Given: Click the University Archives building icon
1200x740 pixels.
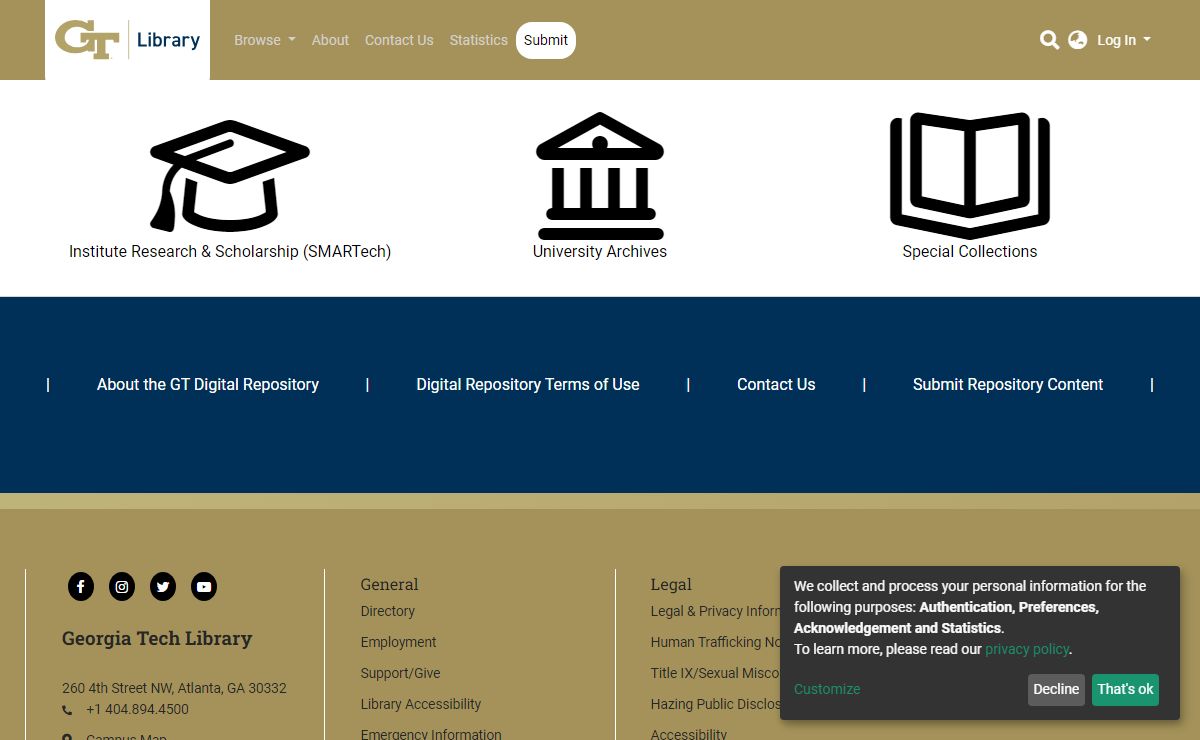Looking at the screenshot, I should pos(600,176).
